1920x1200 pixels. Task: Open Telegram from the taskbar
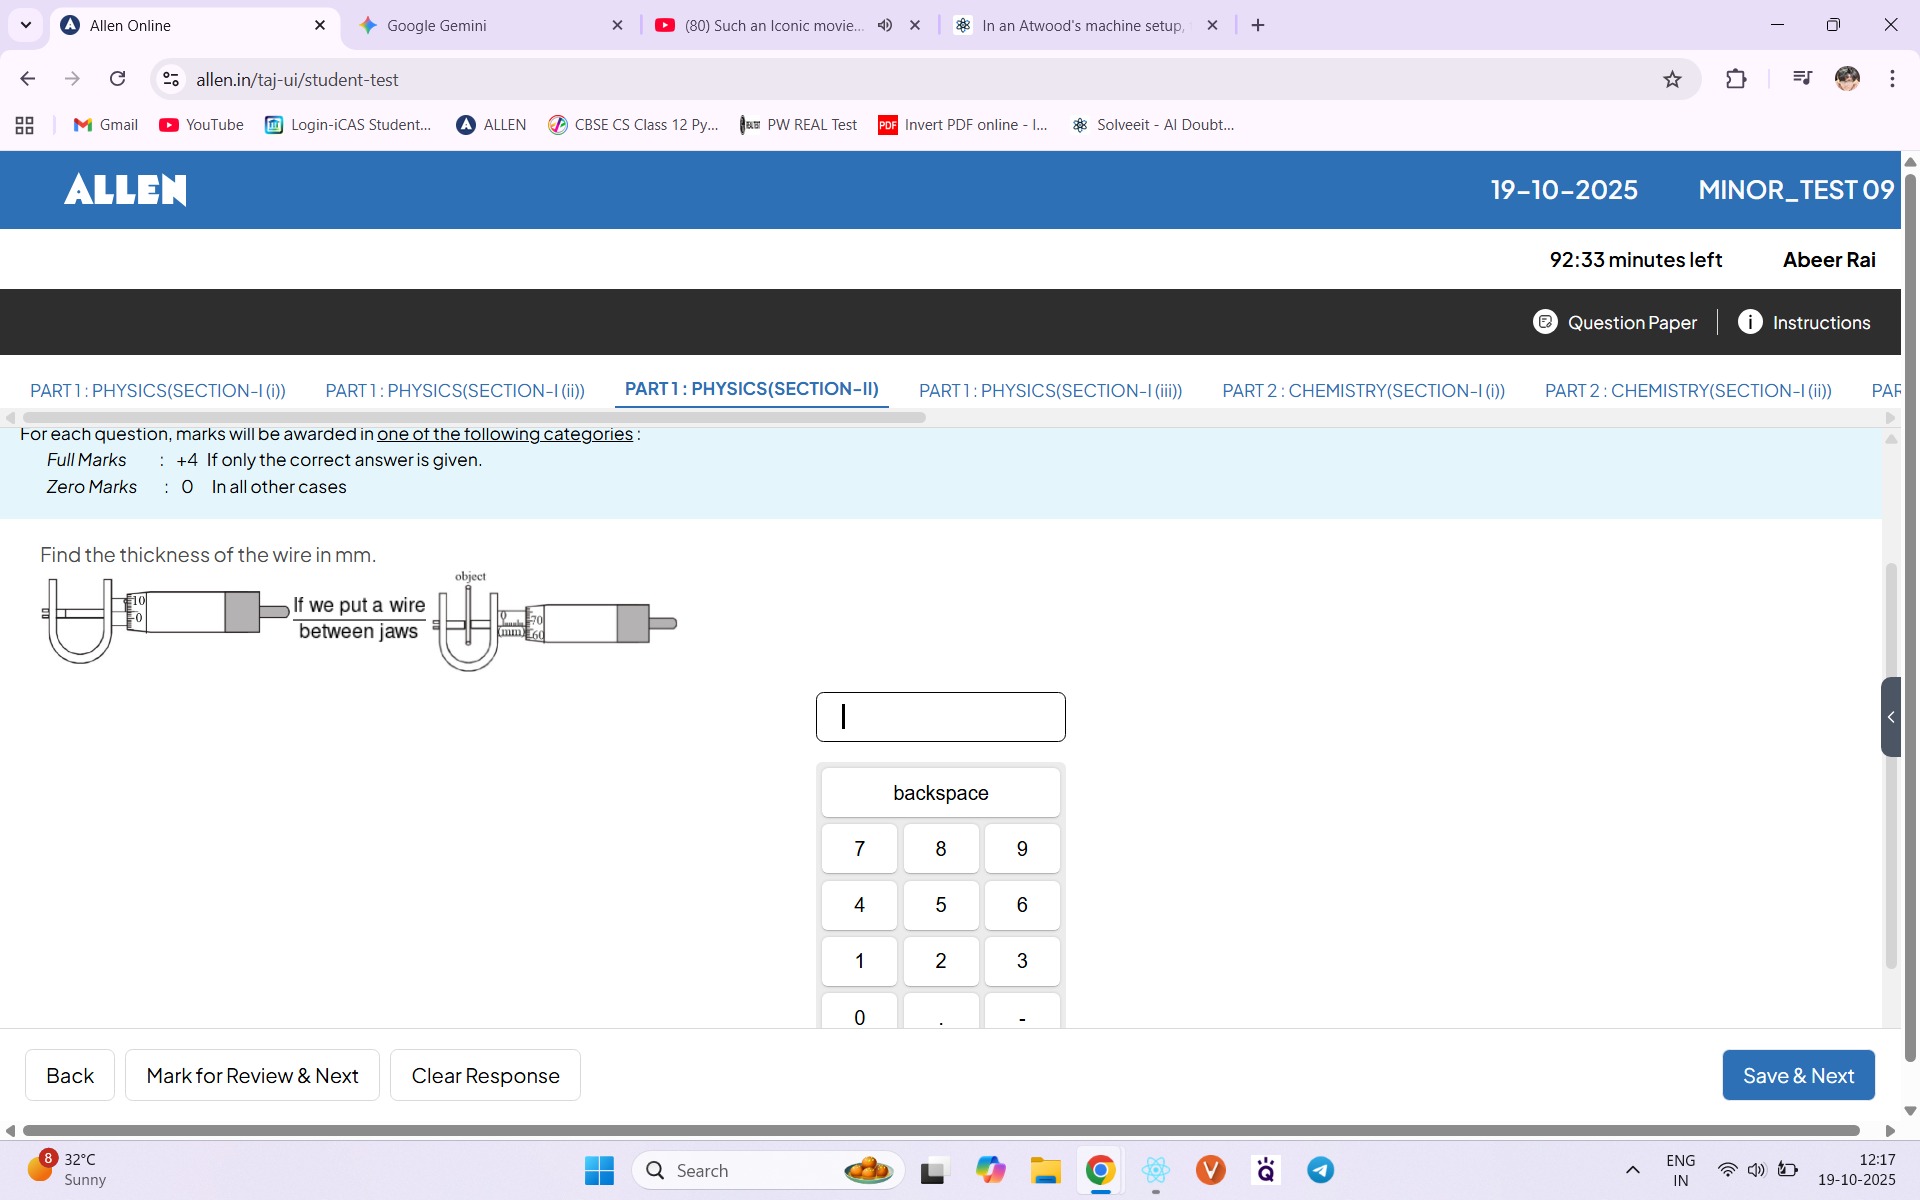(1320, 1170)
